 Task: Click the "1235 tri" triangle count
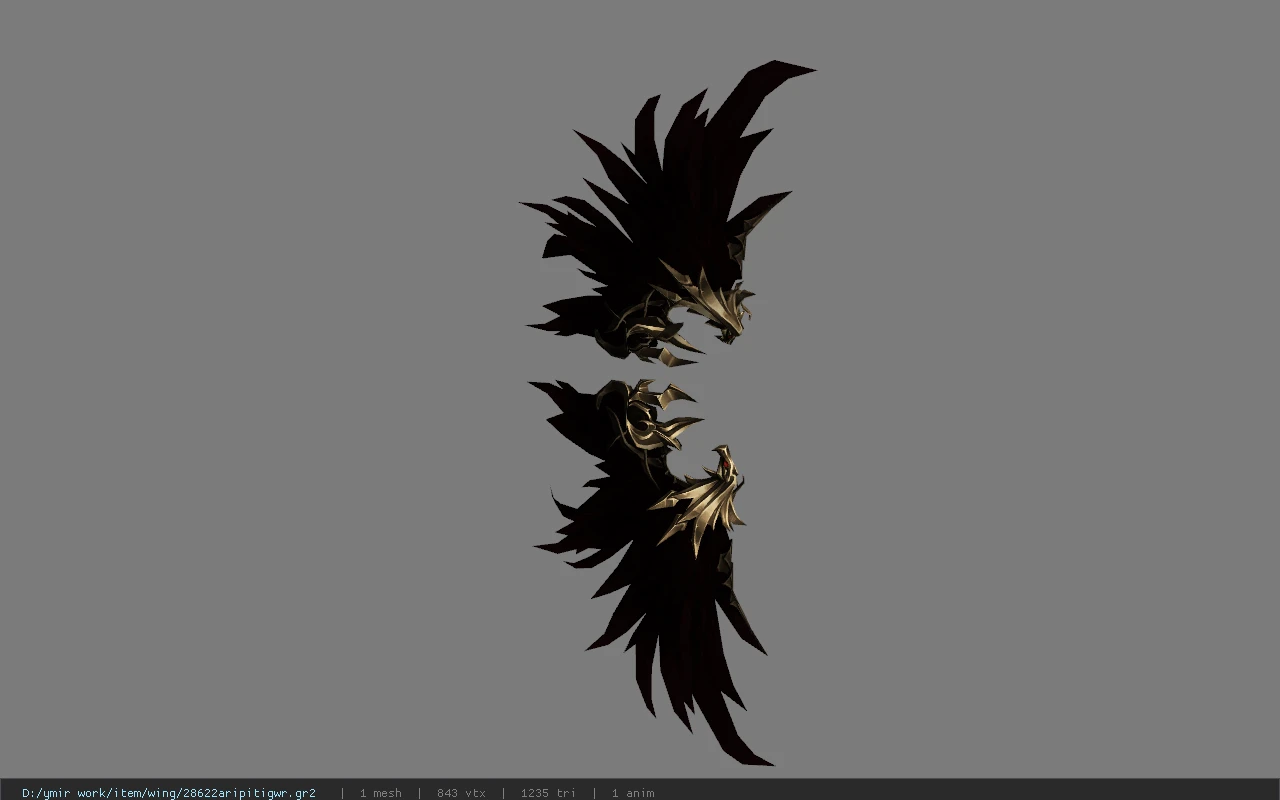548,793
